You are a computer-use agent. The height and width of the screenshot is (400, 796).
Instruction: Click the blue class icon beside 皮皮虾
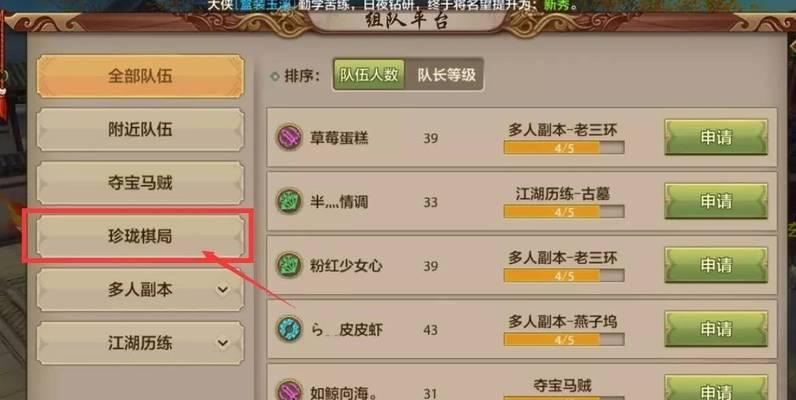[x=289, y=329]
